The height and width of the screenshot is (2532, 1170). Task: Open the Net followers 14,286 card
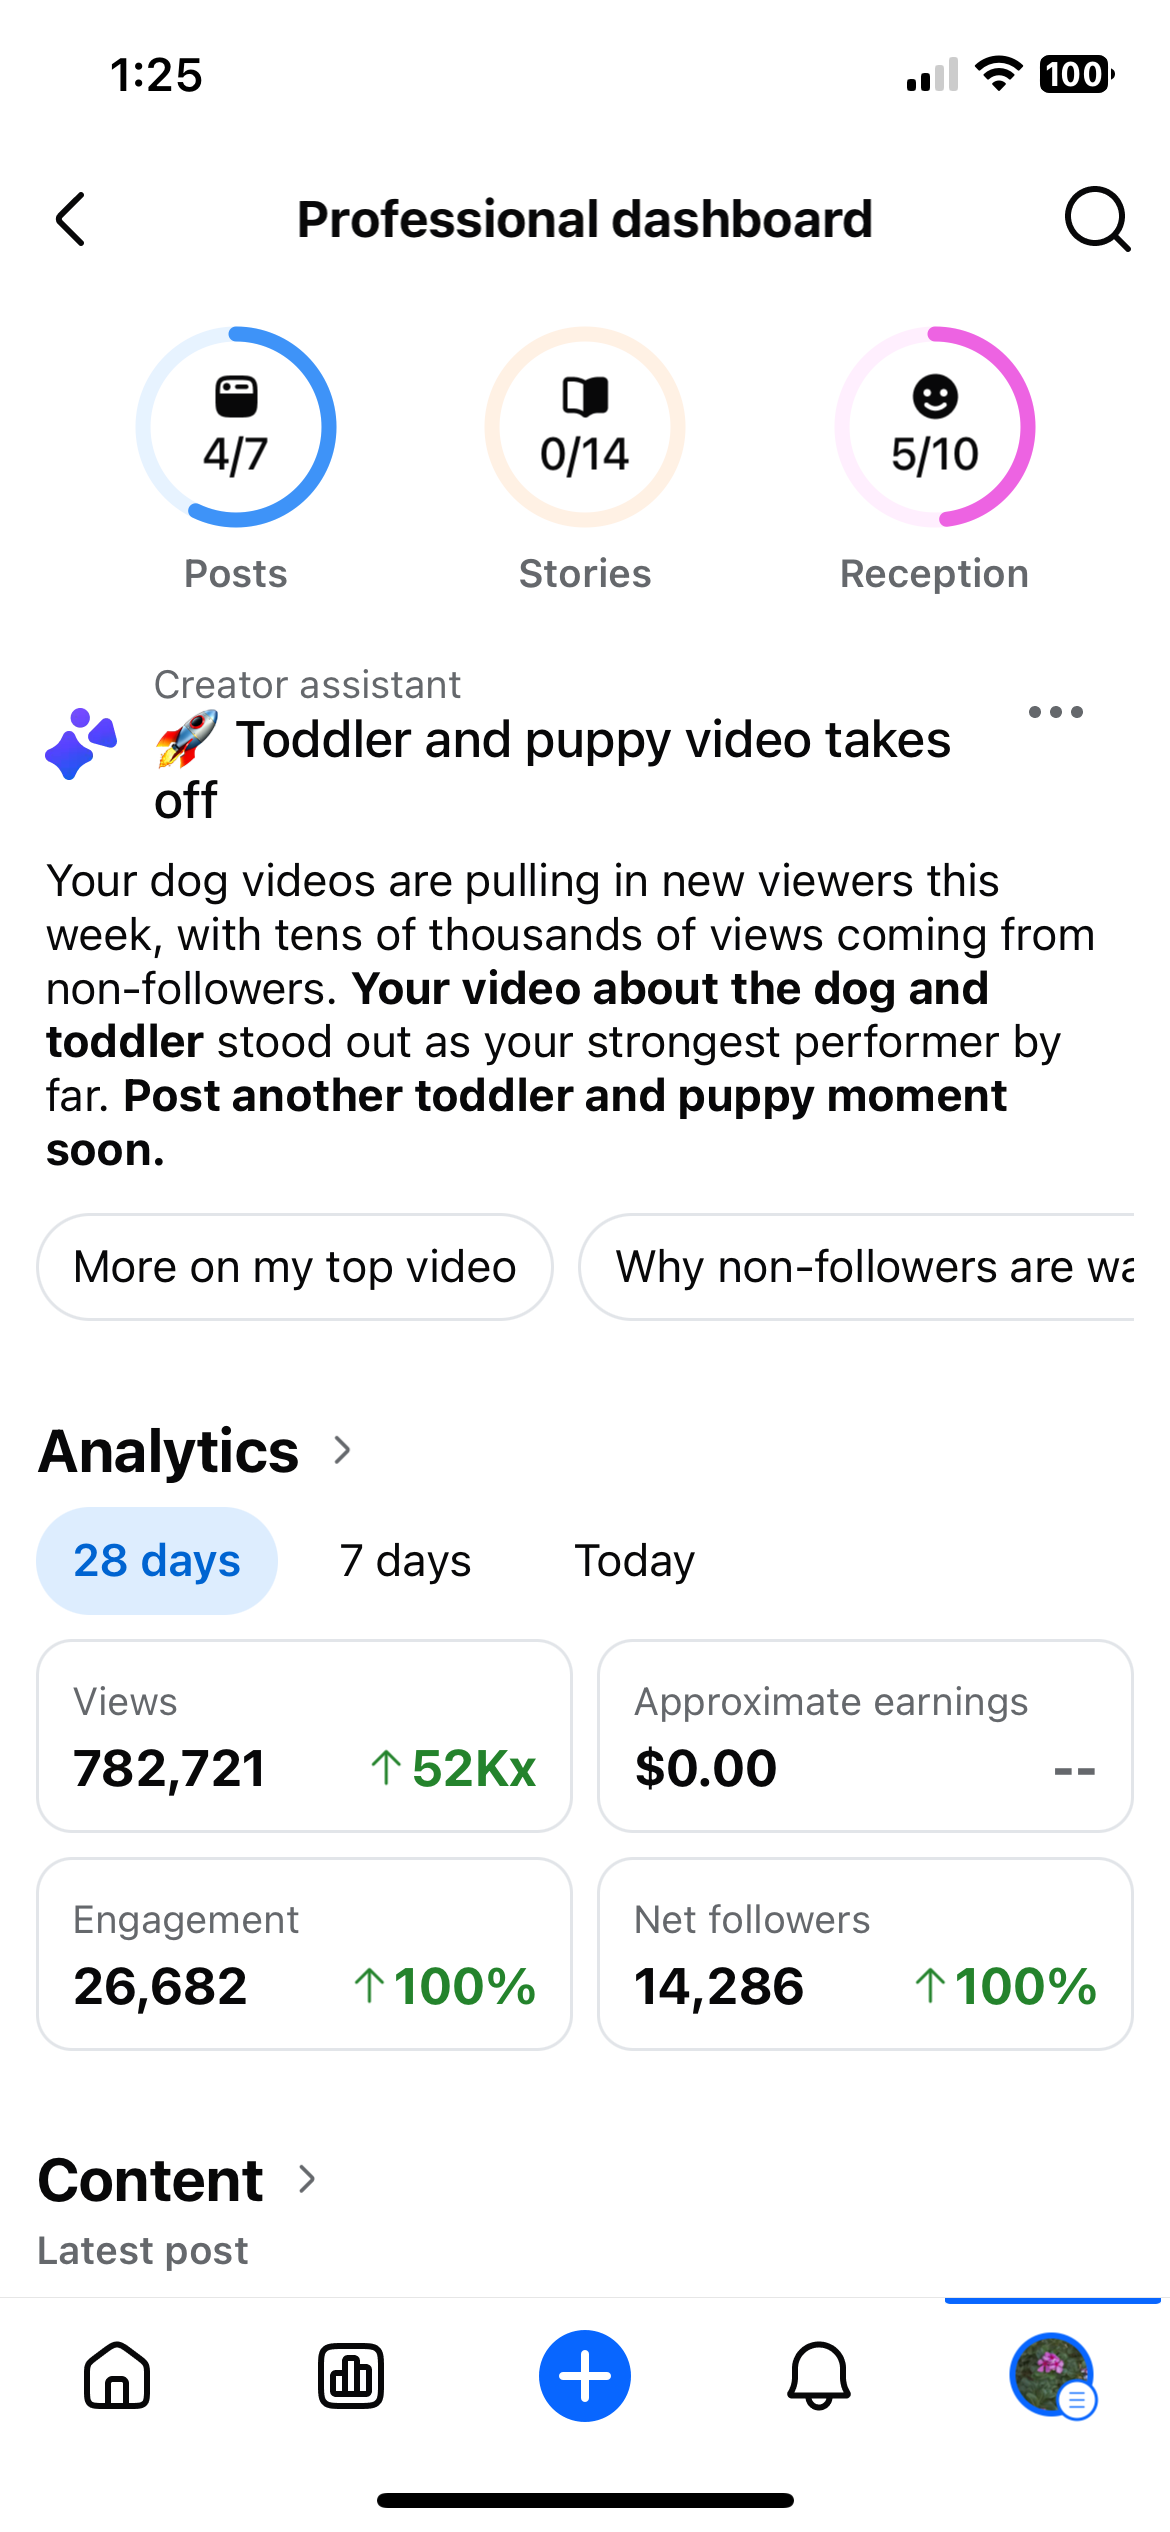coord(865,1954)
